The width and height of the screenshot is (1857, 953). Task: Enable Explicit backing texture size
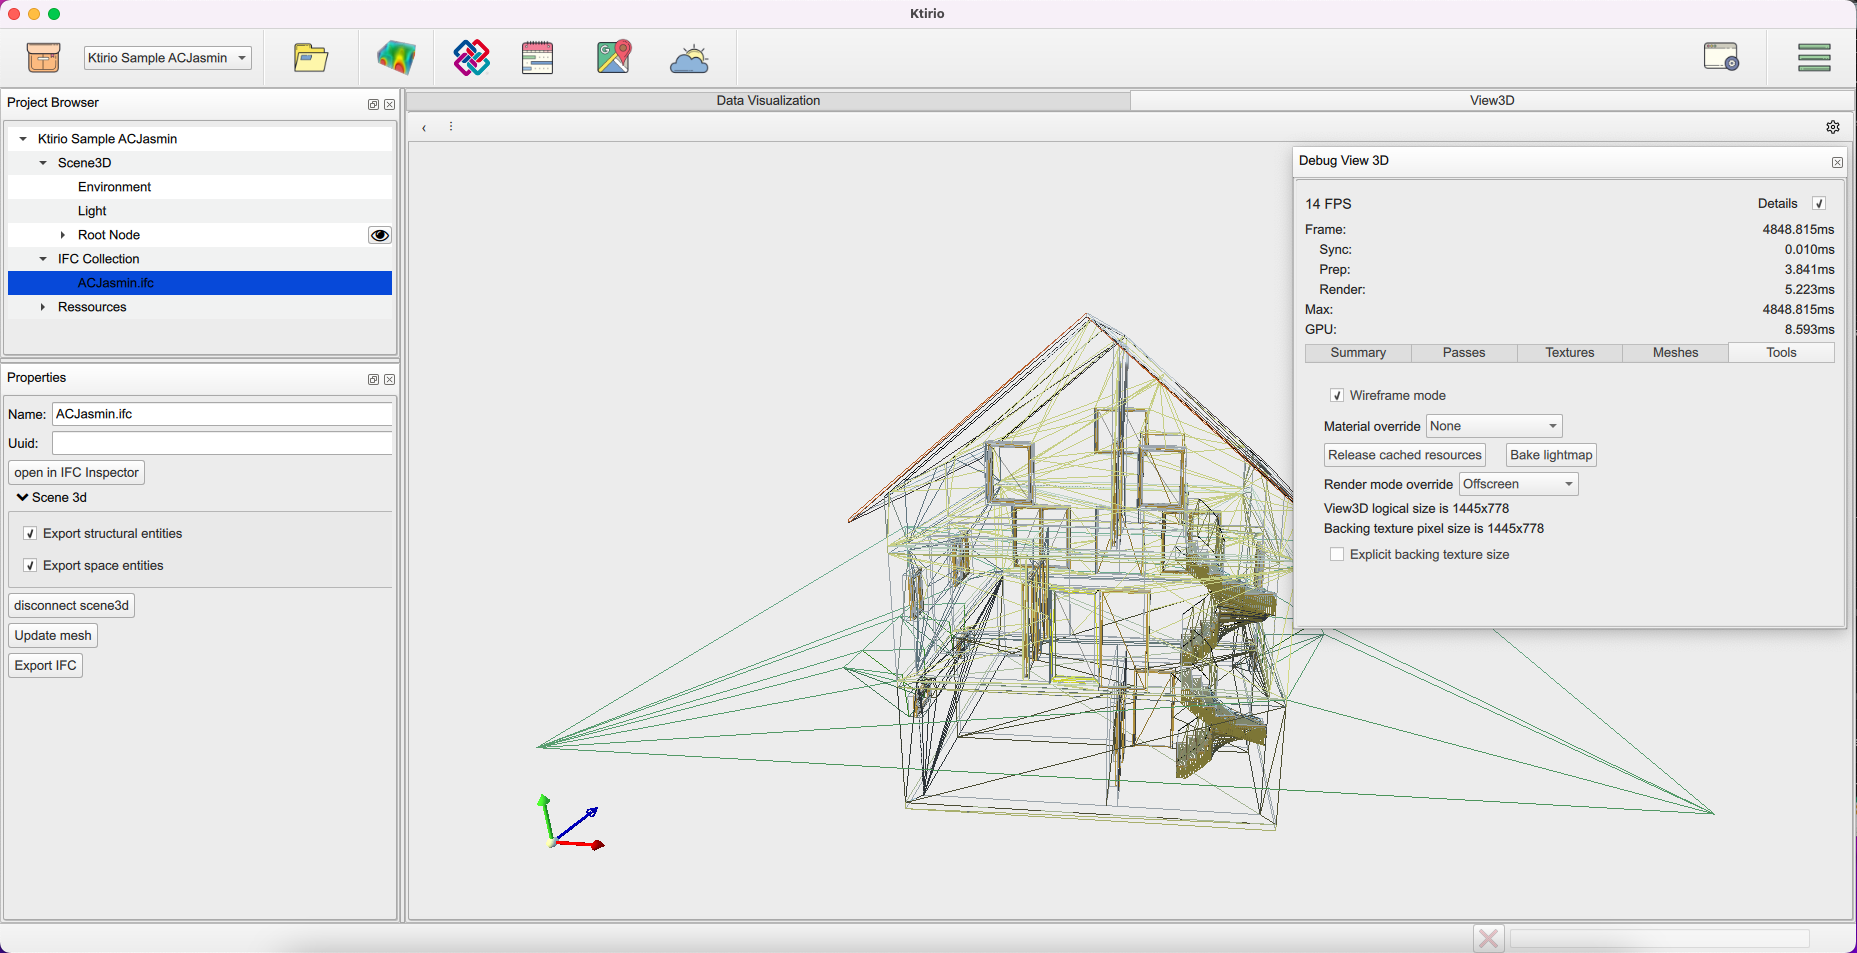pos(1337,553)
